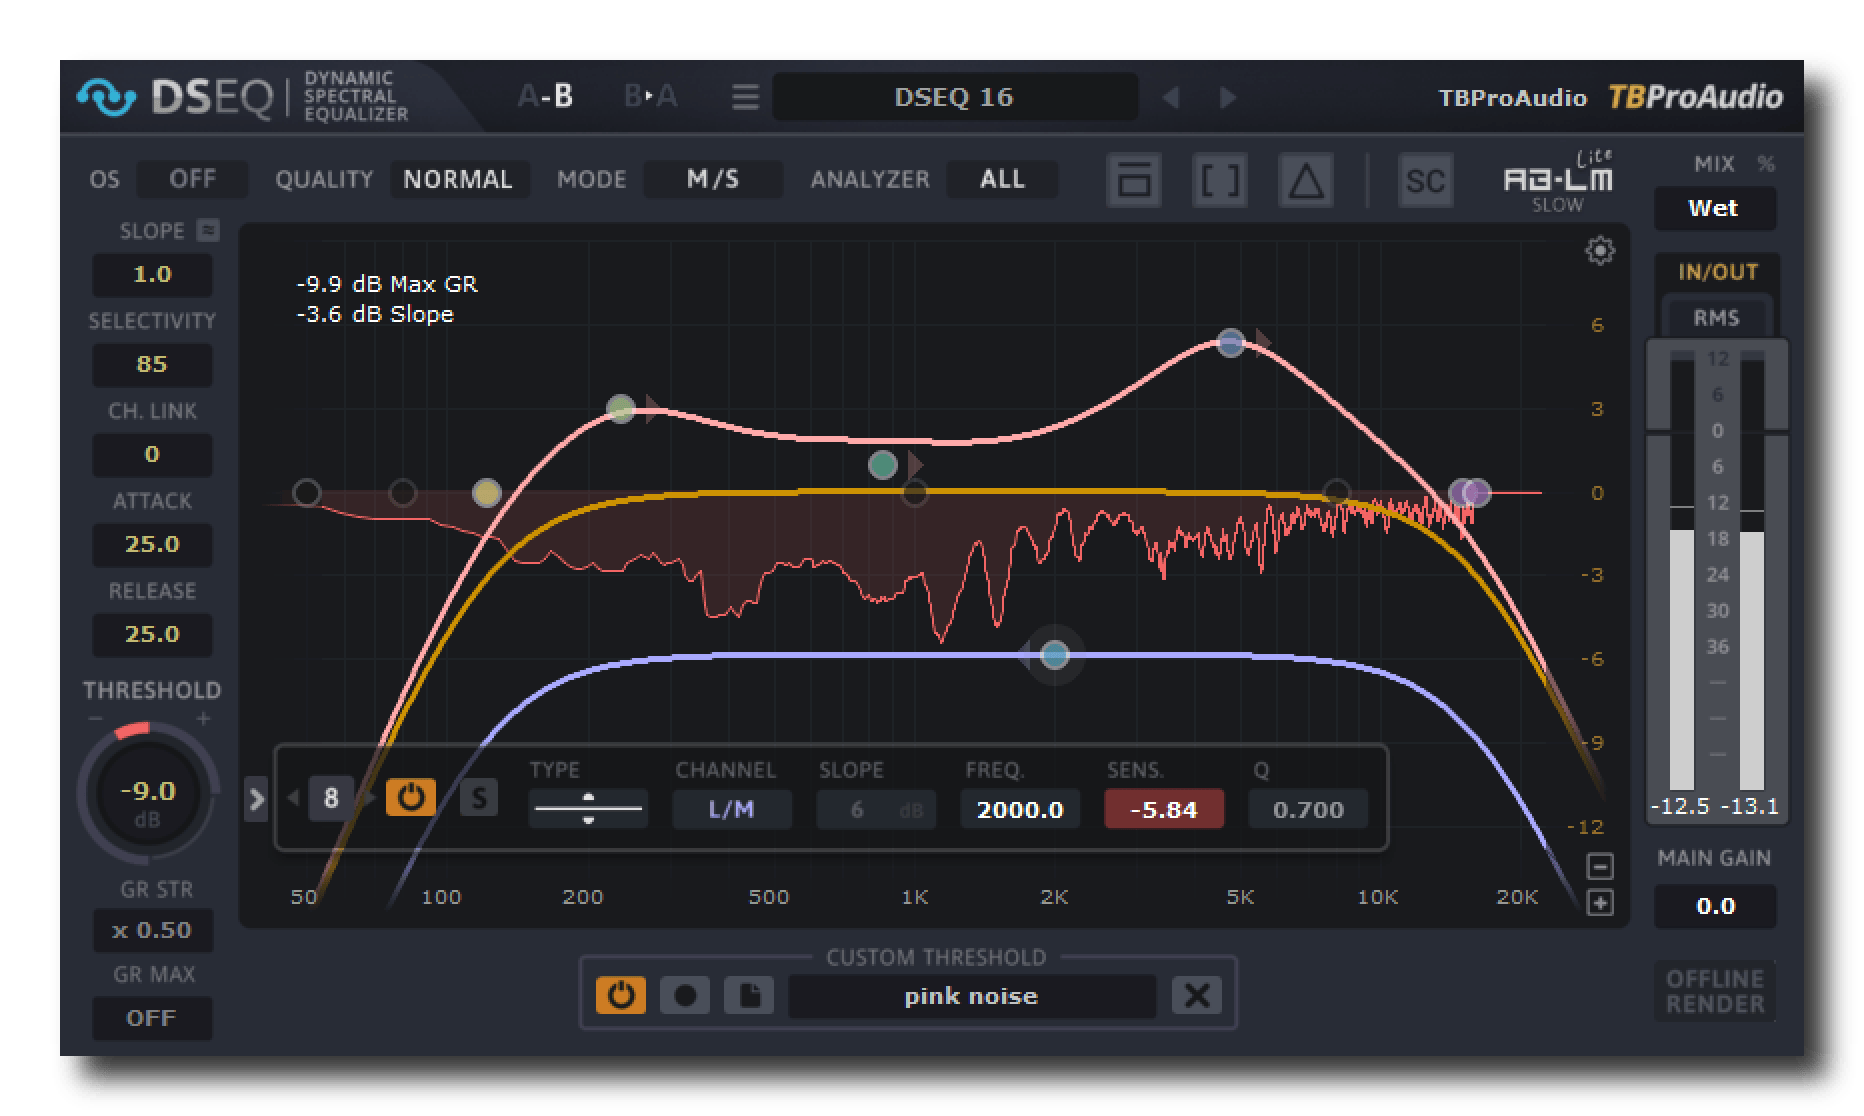The image size is (1864, 1116).
Task: Copy B to A button
Action: (x=650, y=96)
